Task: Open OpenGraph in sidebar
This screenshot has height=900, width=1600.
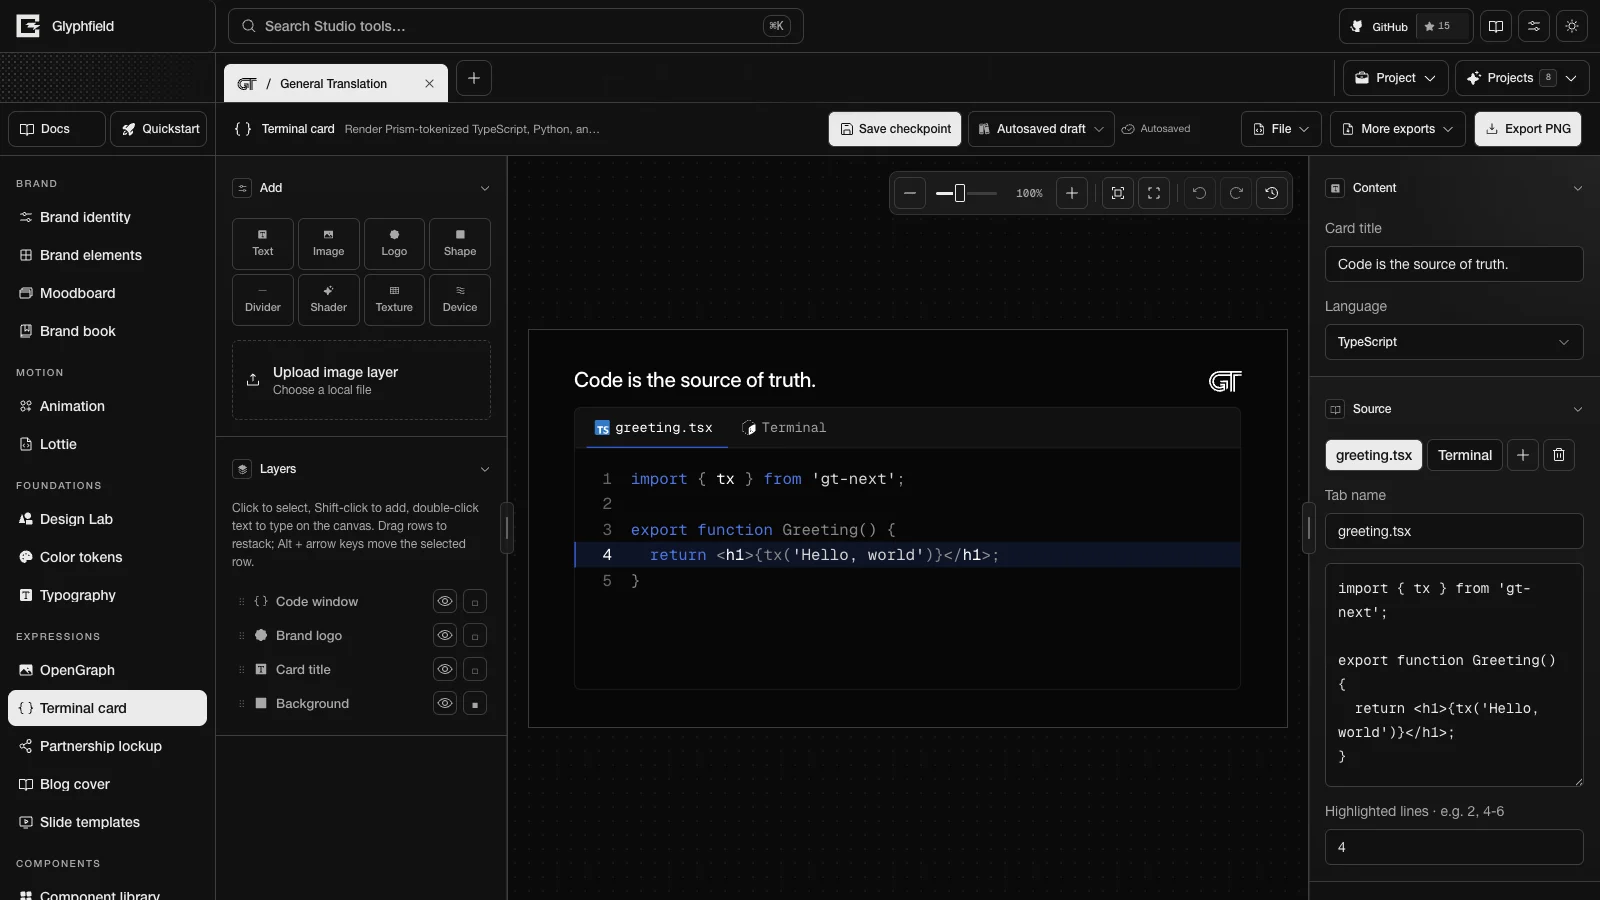Action: pyautogui.click(x=107, y=670)
